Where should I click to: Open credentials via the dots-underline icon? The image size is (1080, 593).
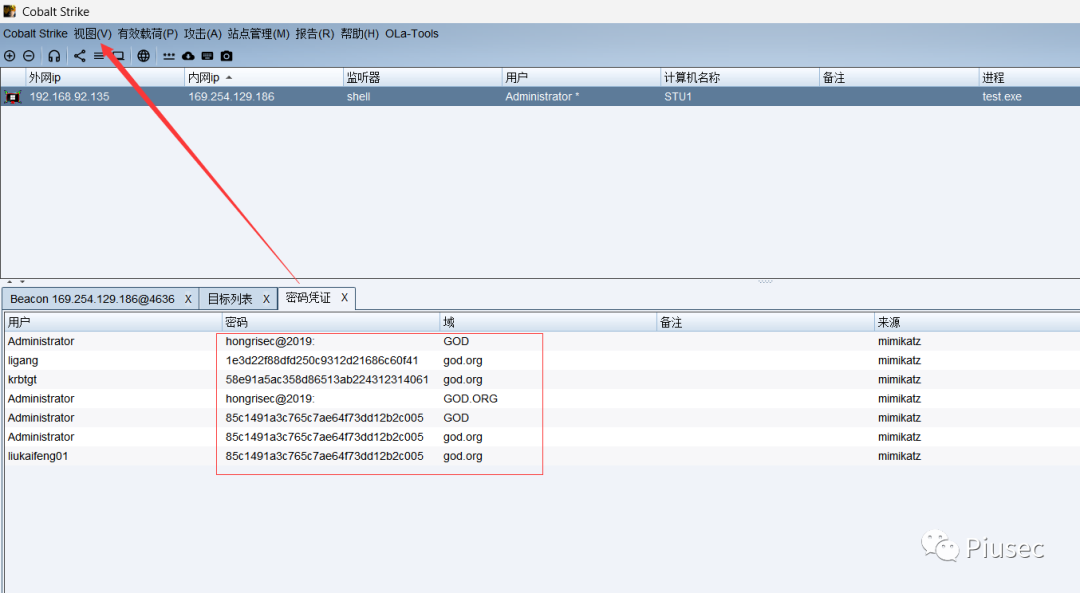169,56
